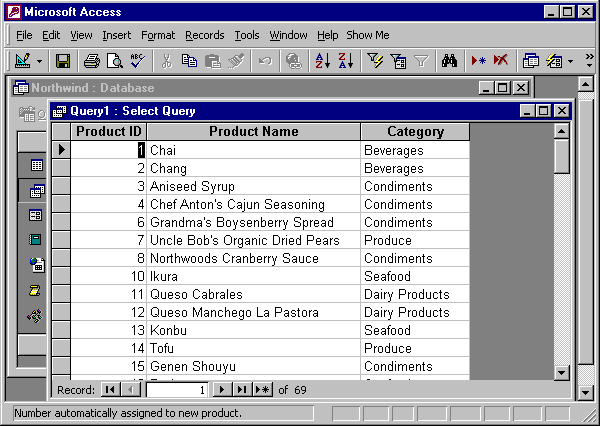
Task: Click the Delete Record toolbar icon
Action: pyautogui.click(x=502, y=61)
